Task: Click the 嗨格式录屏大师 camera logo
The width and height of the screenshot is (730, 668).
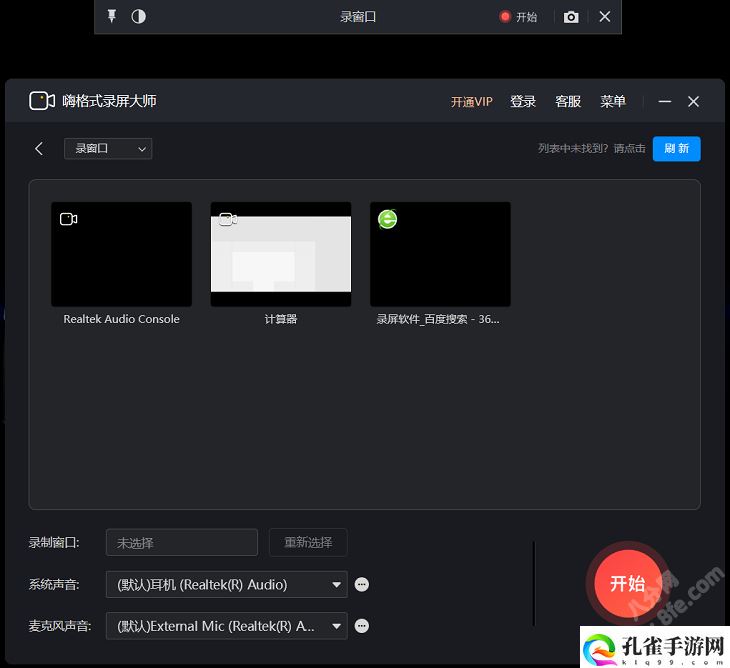Action: coord(42,101)
